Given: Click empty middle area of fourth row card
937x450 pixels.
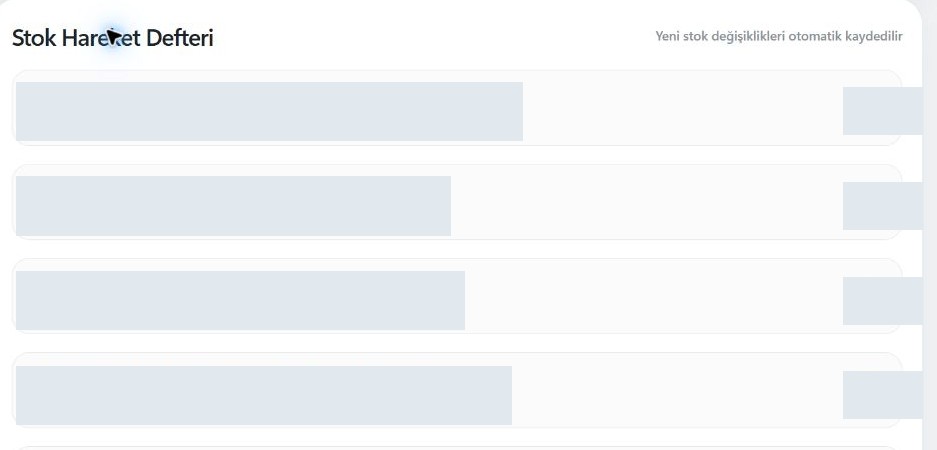Looking at the screenshot, I should coord(677,391).
